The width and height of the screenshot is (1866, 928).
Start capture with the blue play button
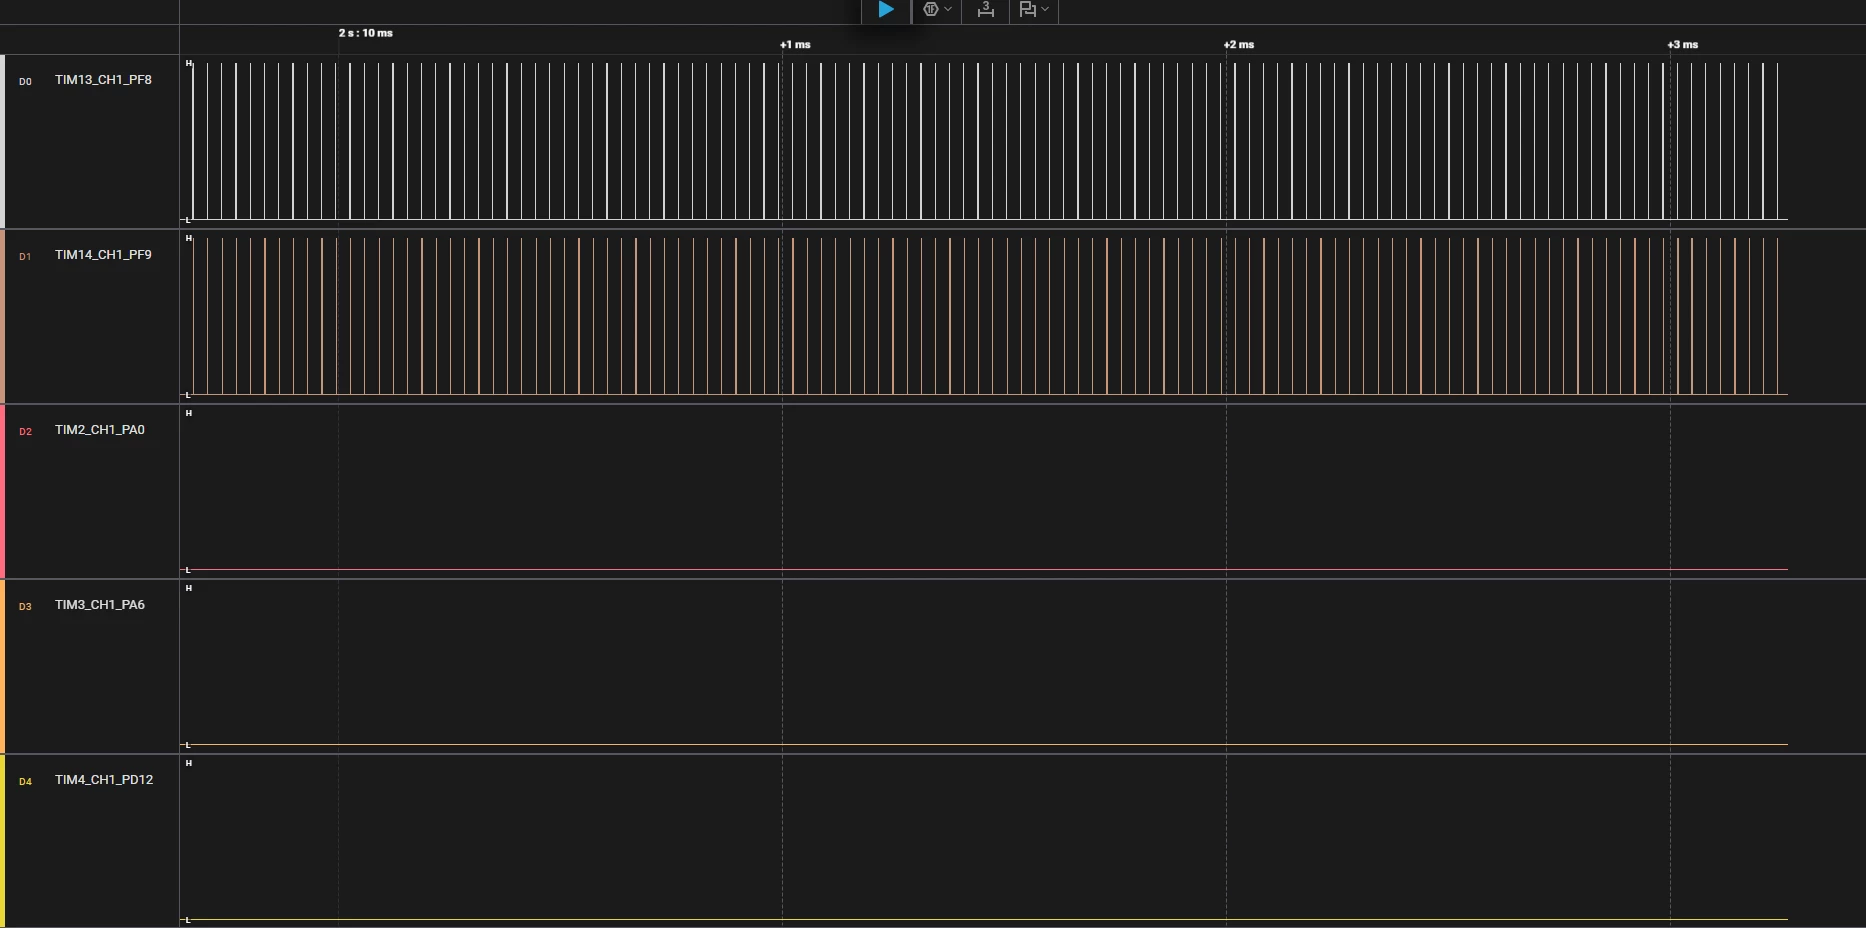[x=886, y=10]
